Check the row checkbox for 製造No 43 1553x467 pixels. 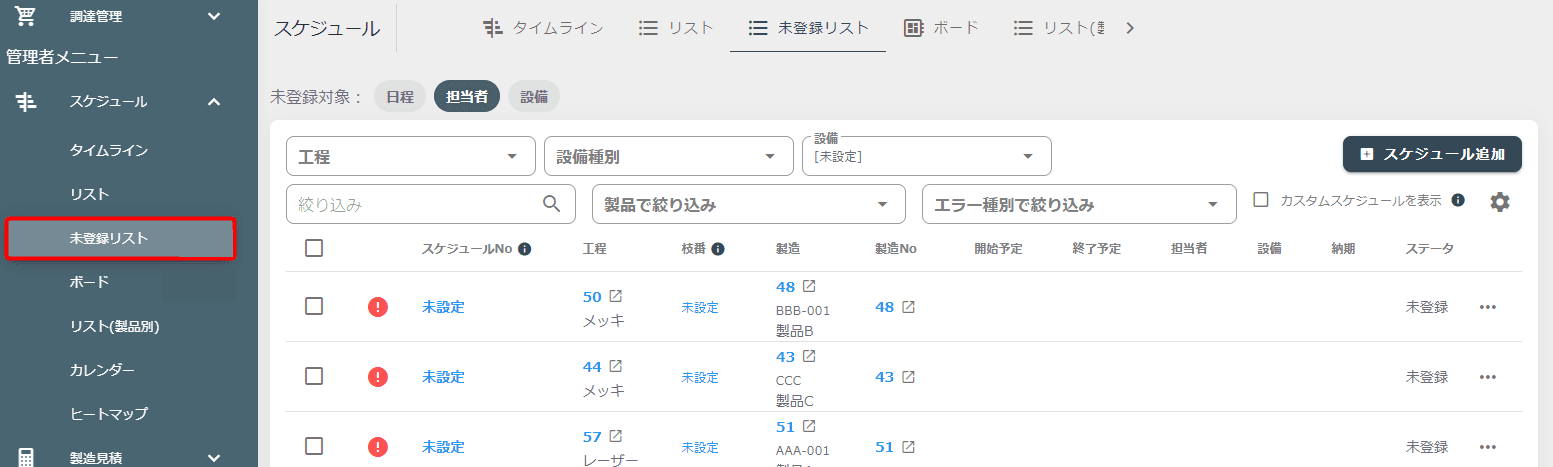click(314, 376)
